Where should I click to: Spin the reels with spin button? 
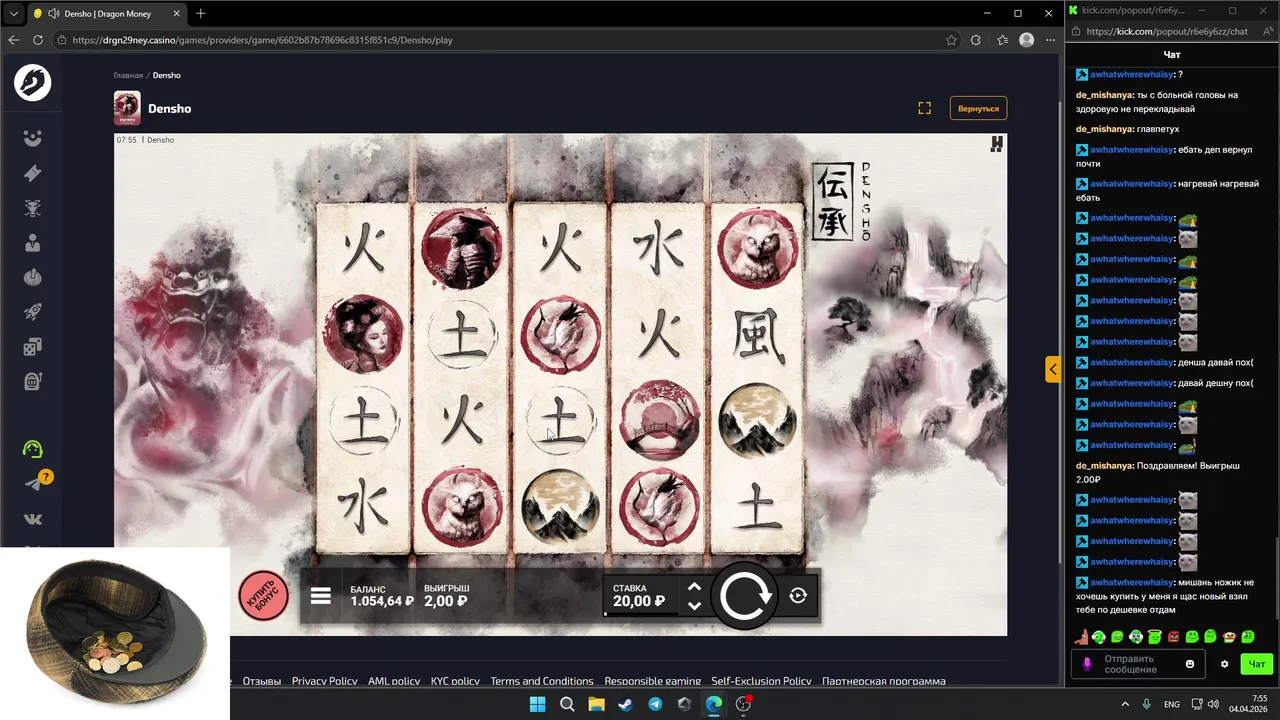coord(745,596)
